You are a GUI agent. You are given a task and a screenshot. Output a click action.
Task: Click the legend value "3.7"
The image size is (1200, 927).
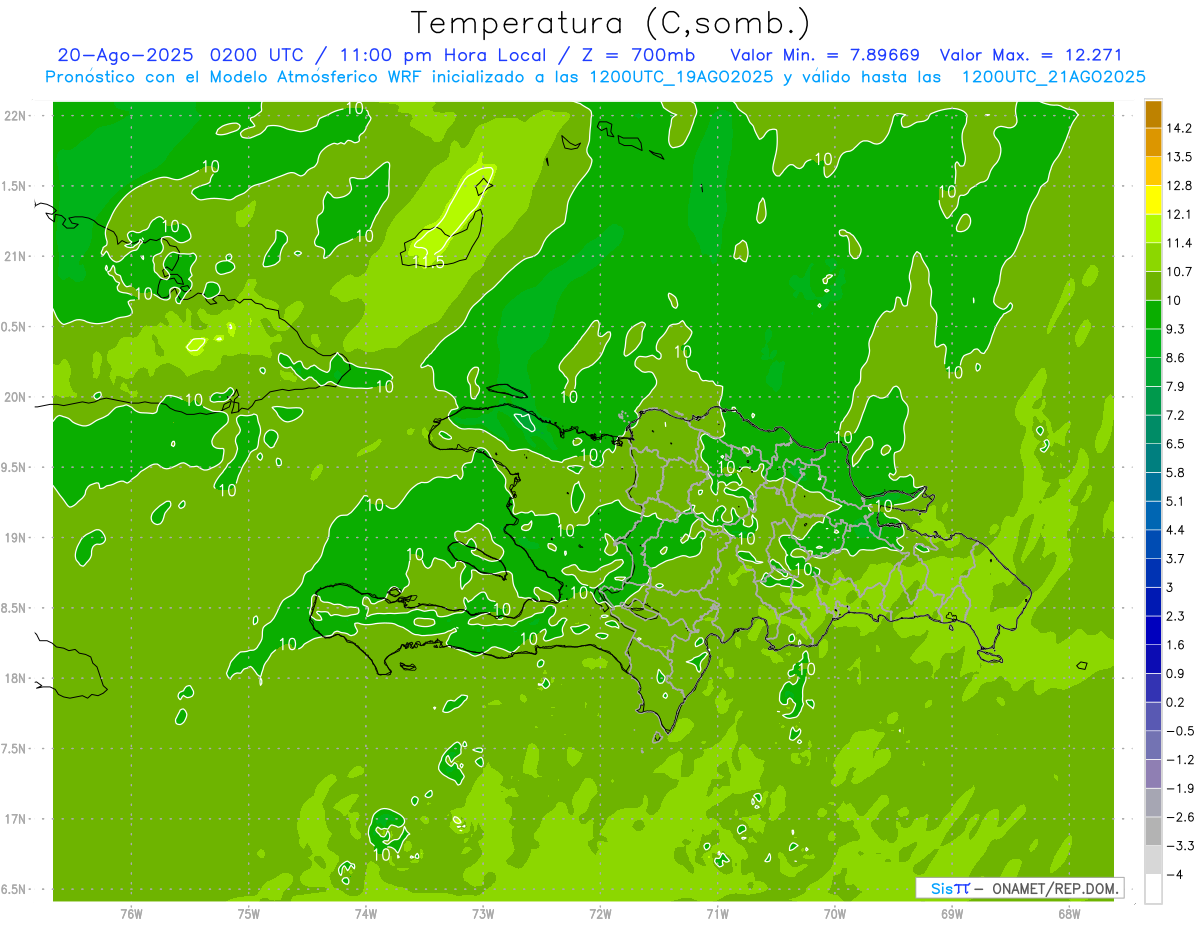coord(1176,558)
